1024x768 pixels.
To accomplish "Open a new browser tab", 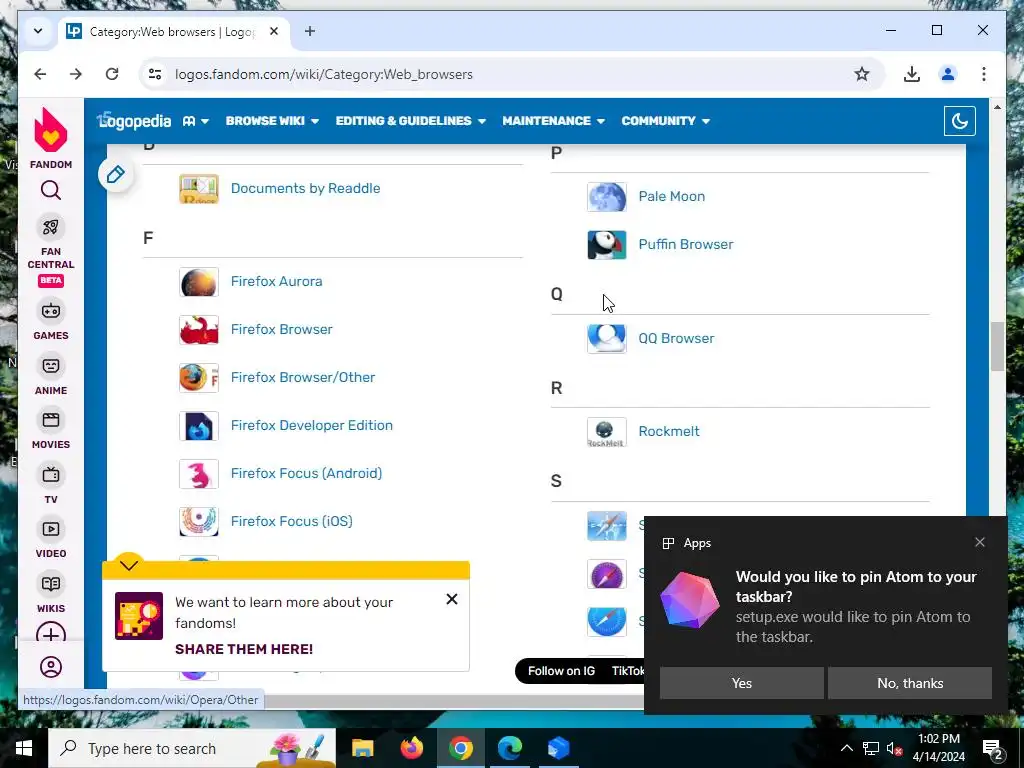I will tap(310, 31).
